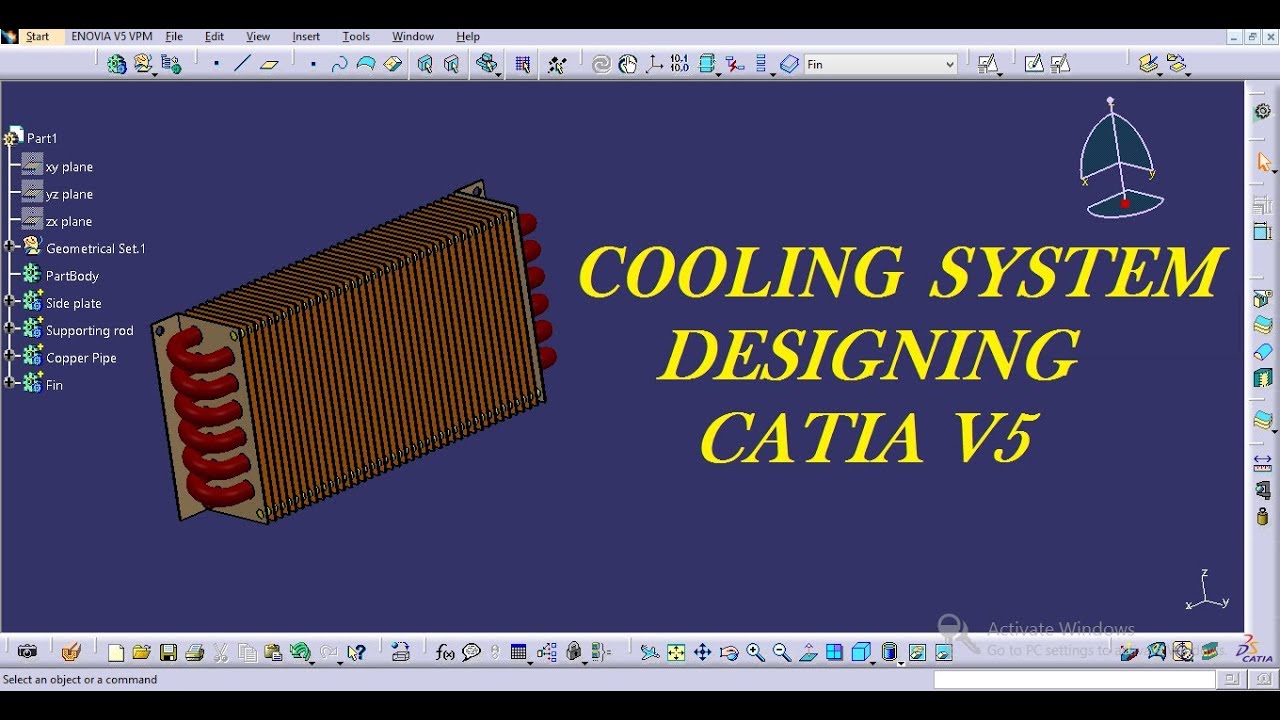Click the Open folder icon

point(142,653)
